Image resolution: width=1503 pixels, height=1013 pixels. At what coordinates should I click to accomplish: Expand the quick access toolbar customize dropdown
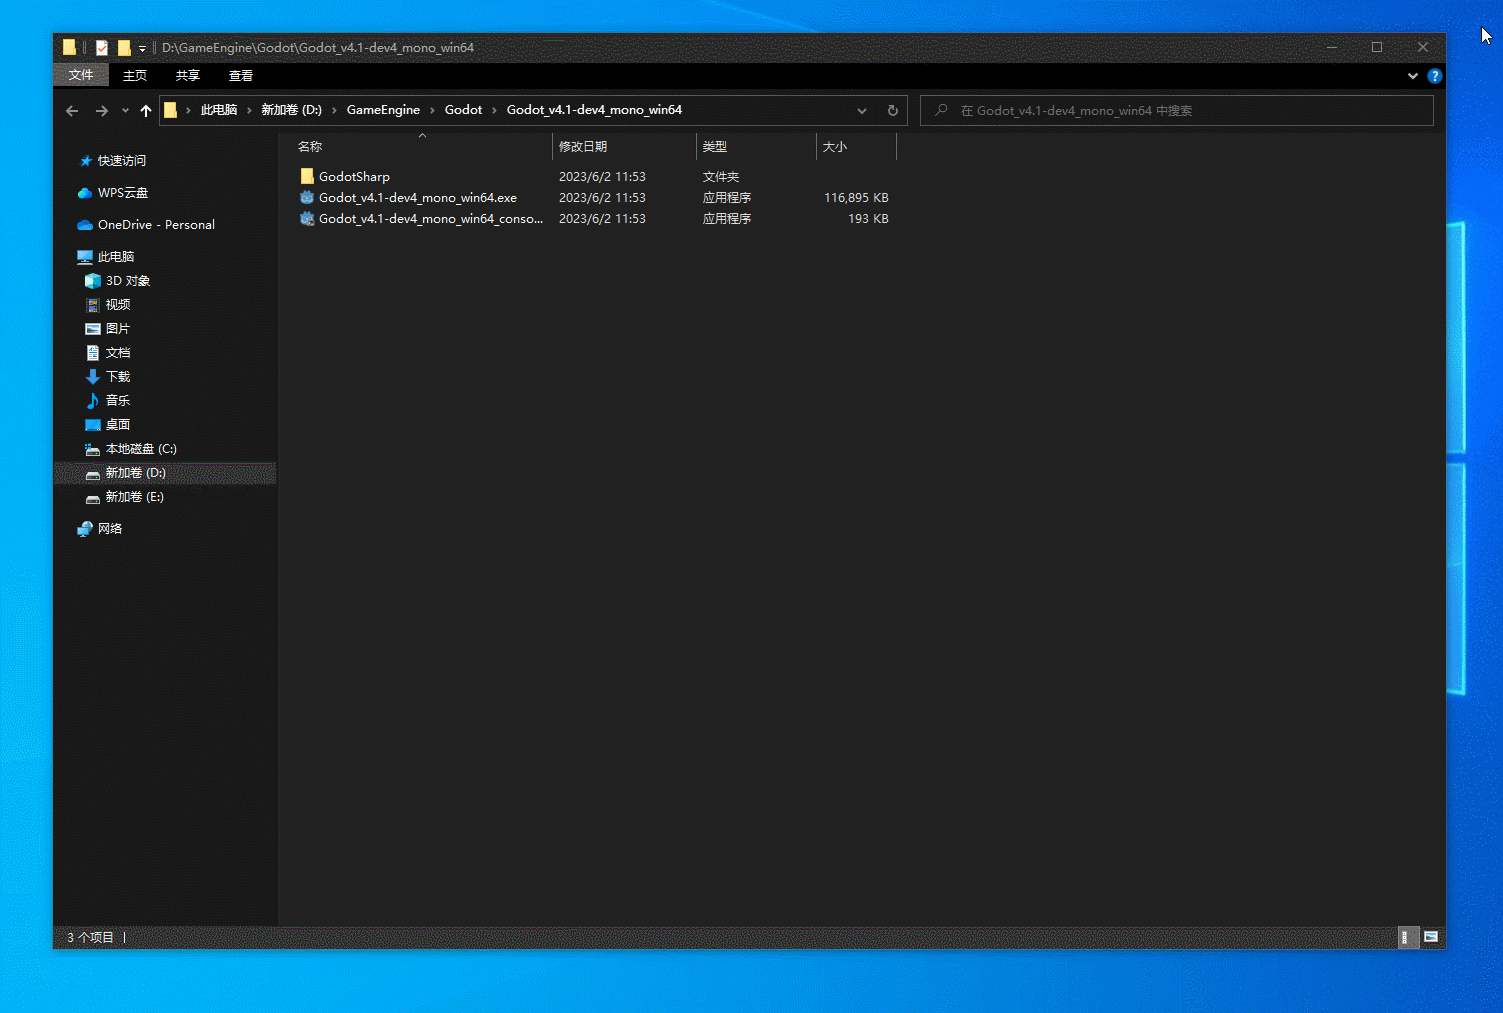pos(141,47)
